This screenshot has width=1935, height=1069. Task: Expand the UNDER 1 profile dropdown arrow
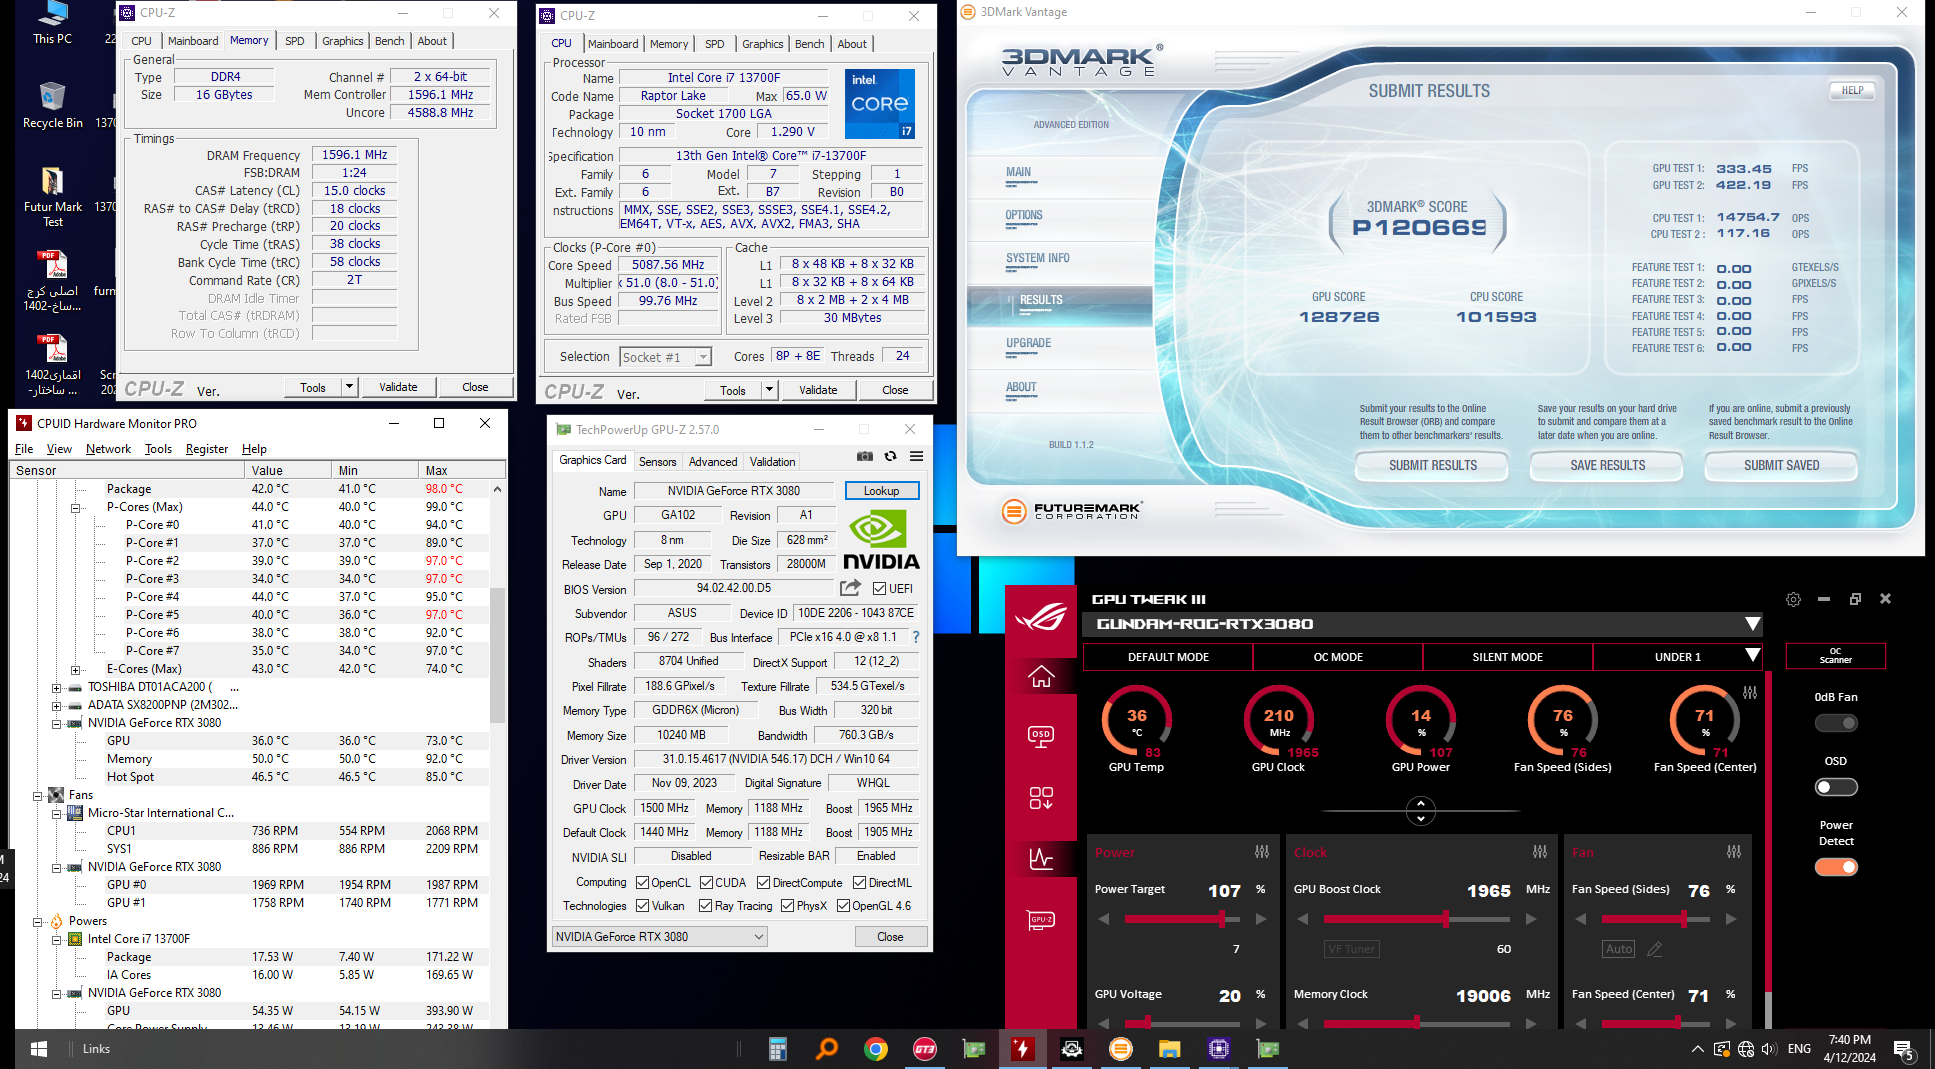coord(1752,656)
